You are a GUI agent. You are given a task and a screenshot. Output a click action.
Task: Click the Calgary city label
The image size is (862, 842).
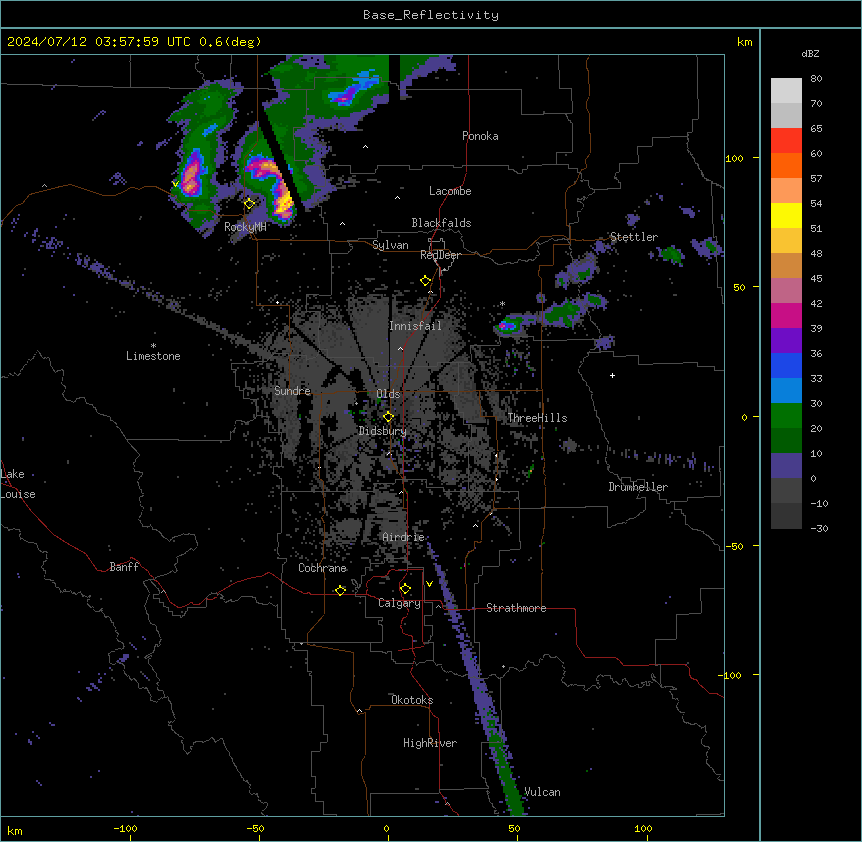(x=399, y=603)
